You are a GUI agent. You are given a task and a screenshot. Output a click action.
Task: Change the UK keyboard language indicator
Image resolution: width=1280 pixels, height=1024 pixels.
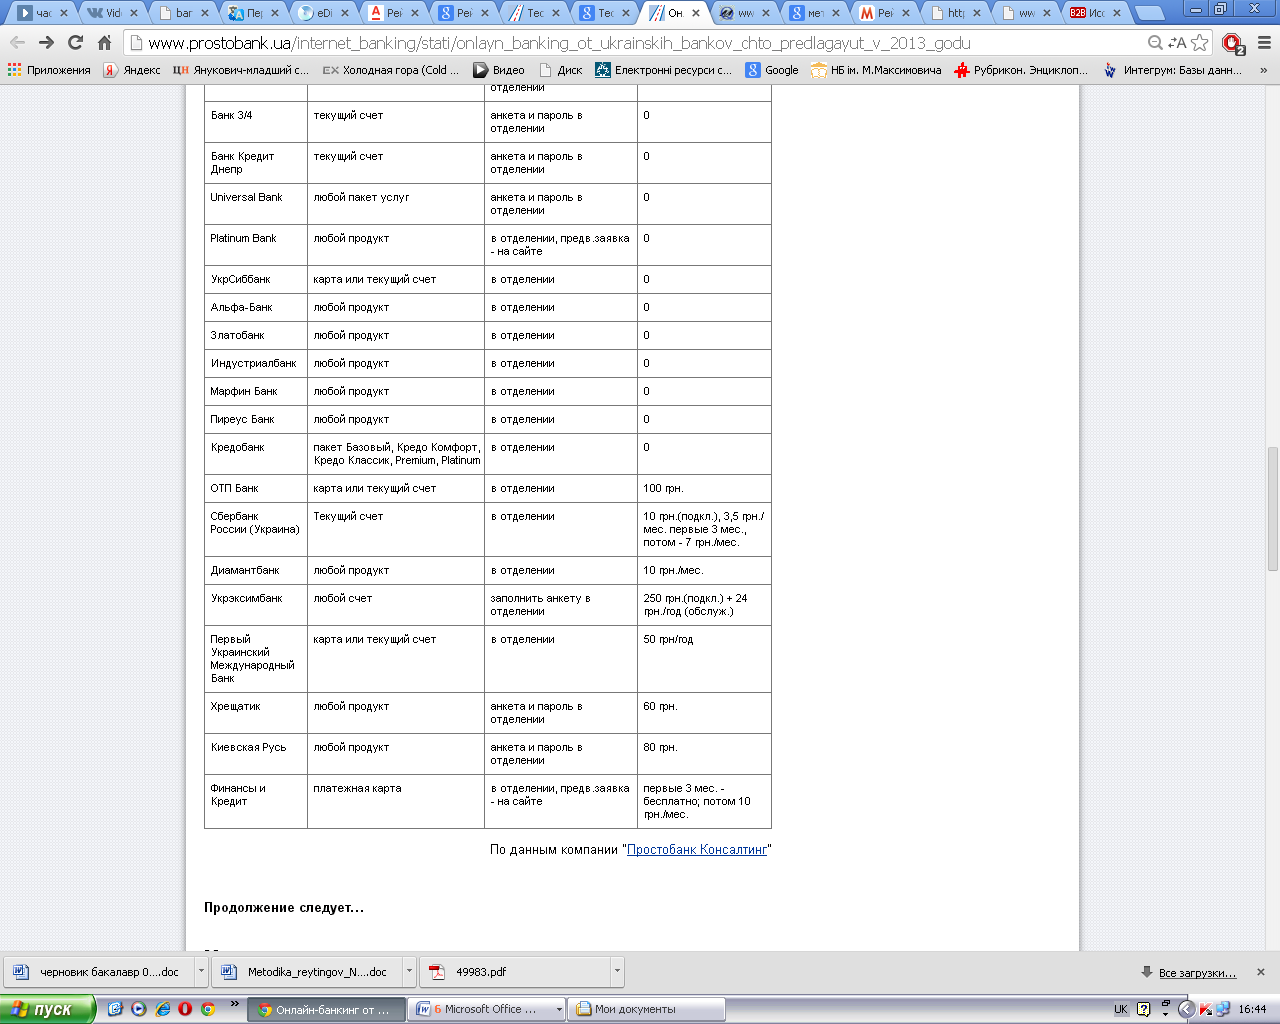tap(1121, 1010)
